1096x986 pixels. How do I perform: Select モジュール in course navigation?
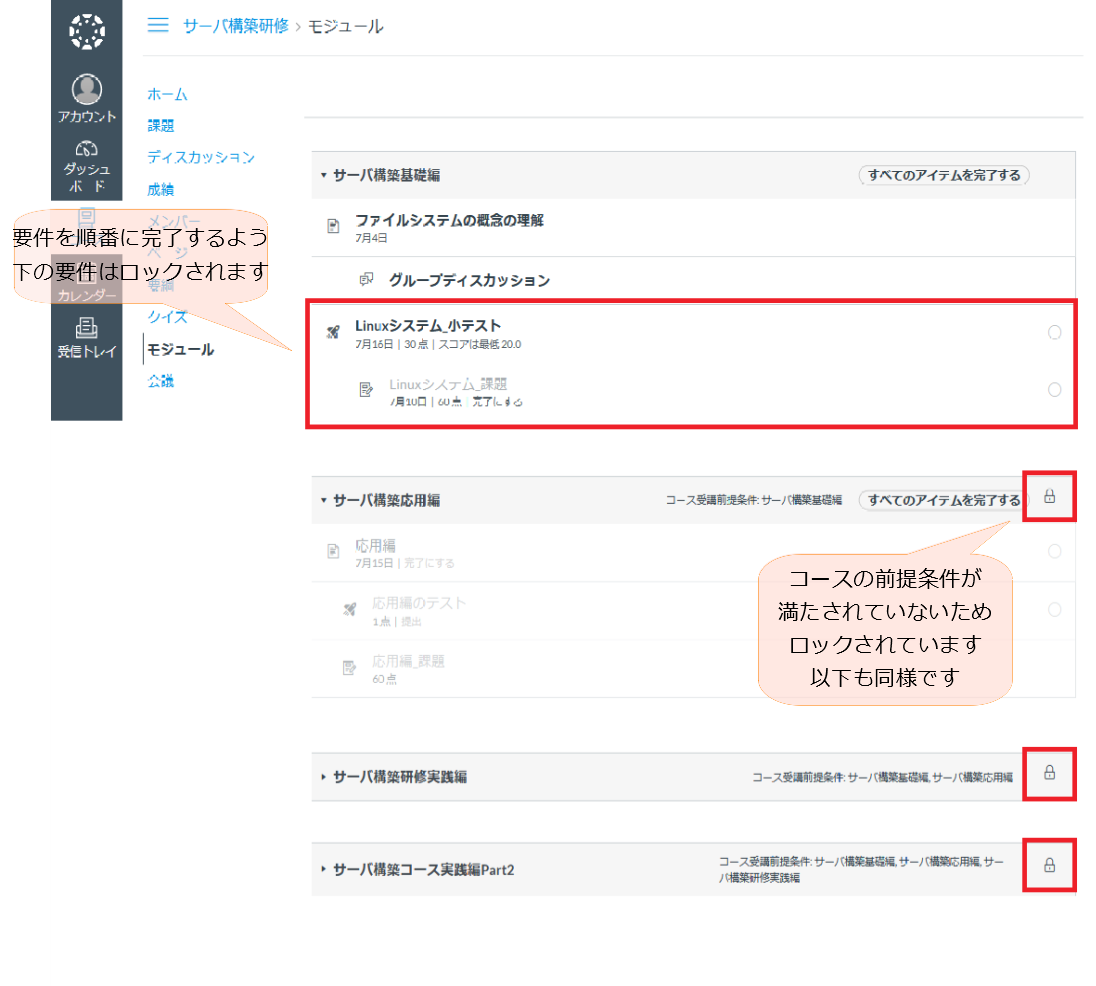pyautogui.click(x=180, y=349)
